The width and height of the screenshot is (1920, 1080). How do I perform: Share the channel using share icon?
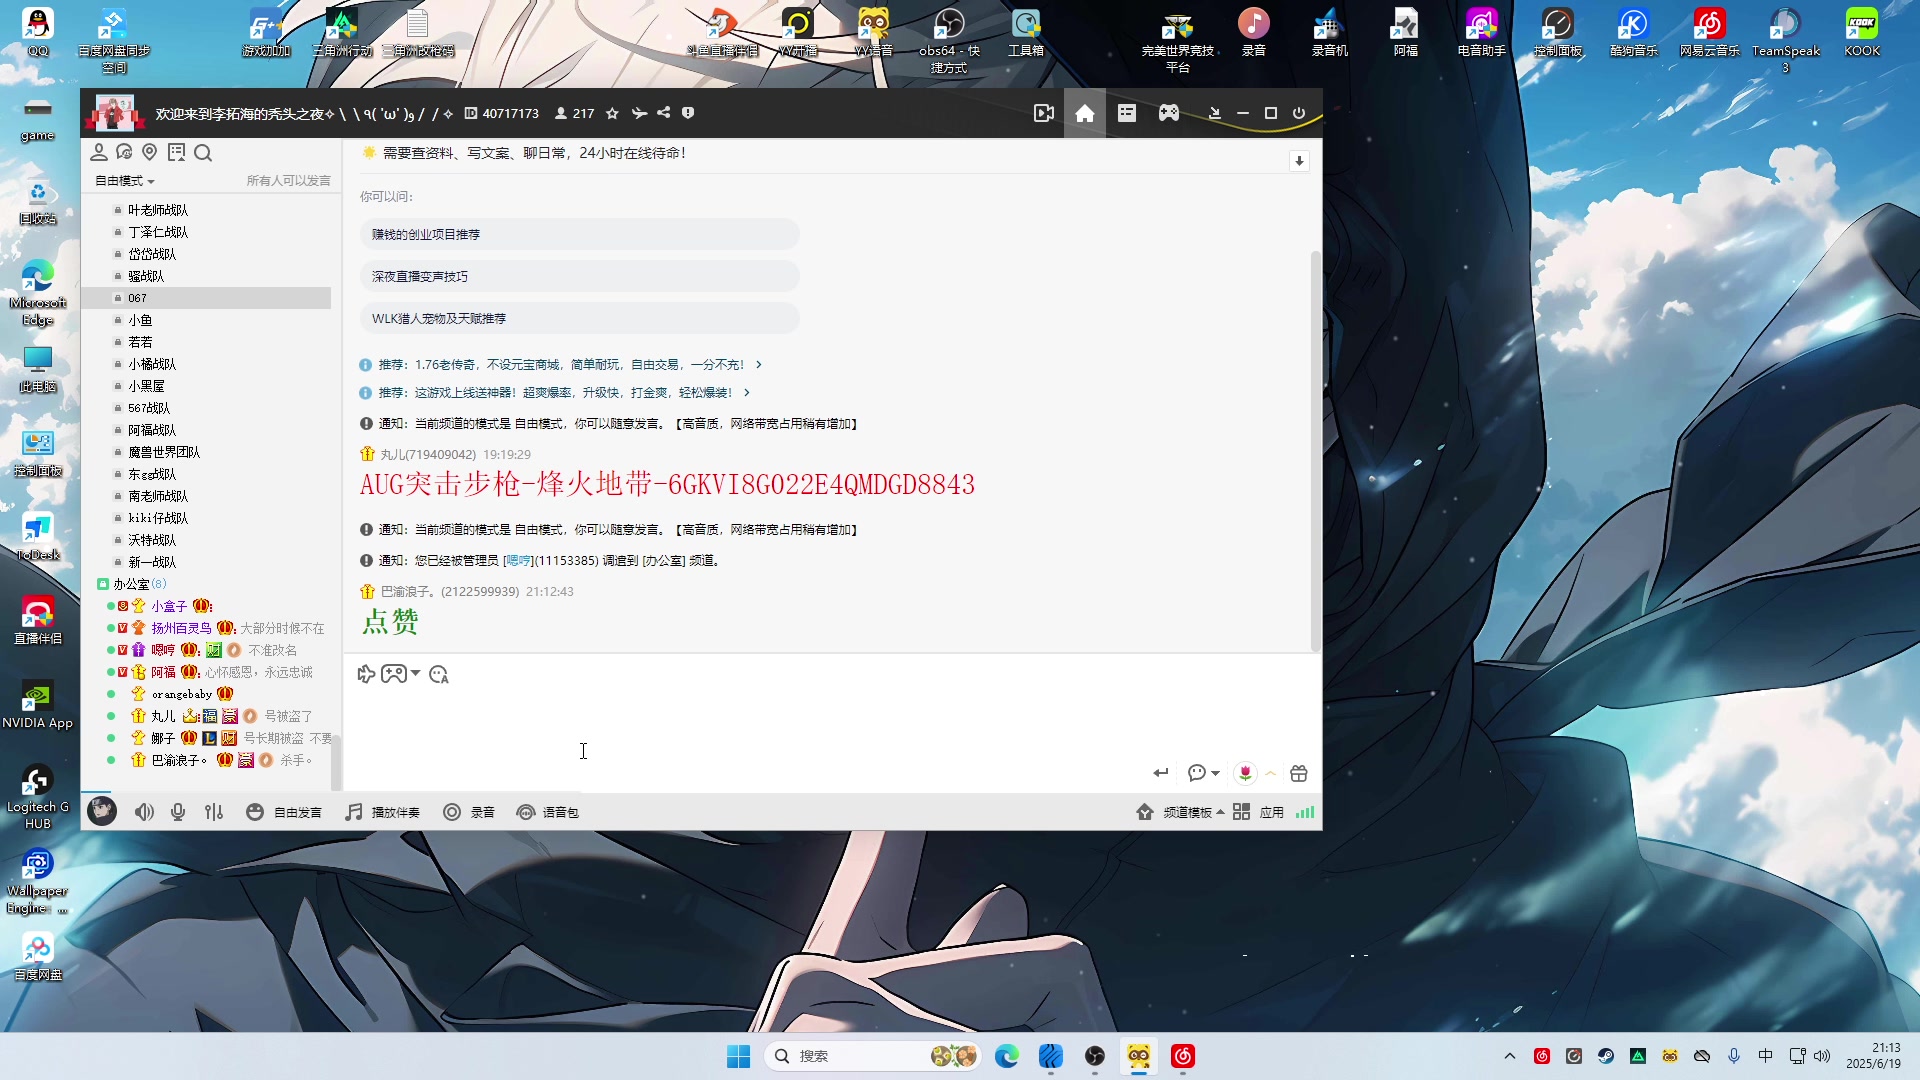point(664,113)
